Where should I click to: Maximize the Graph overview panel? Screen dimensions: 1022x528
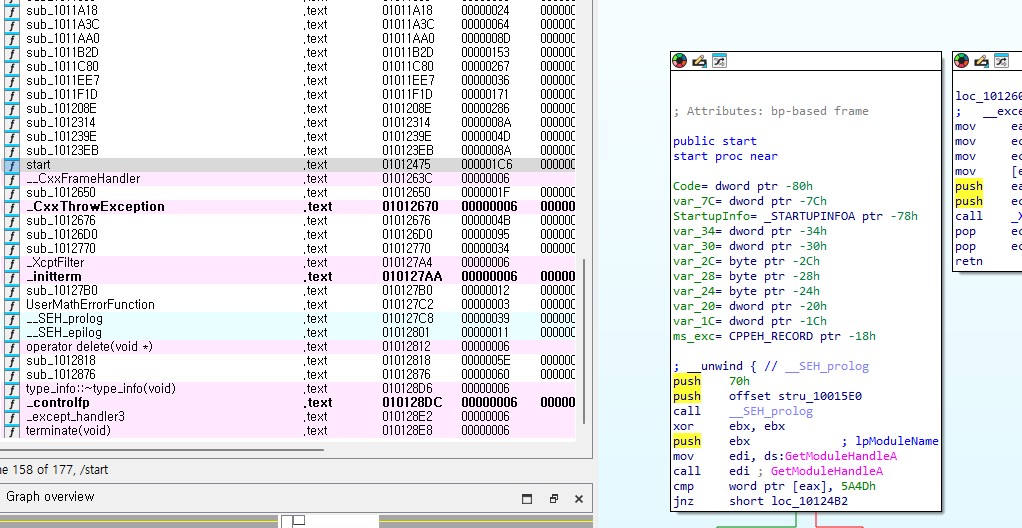point(527,499)
